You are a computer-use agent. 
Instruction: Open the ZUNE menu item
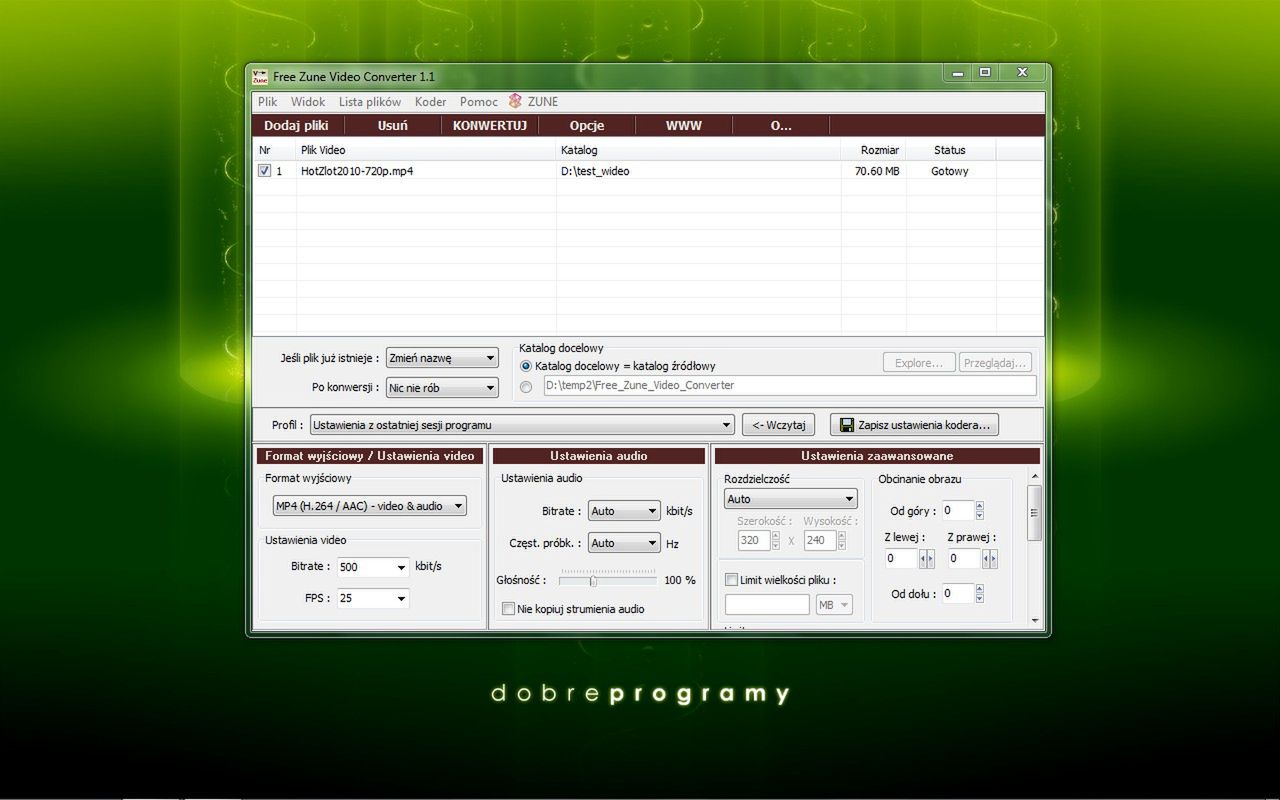pyautogui.click(x=543, y=102)
